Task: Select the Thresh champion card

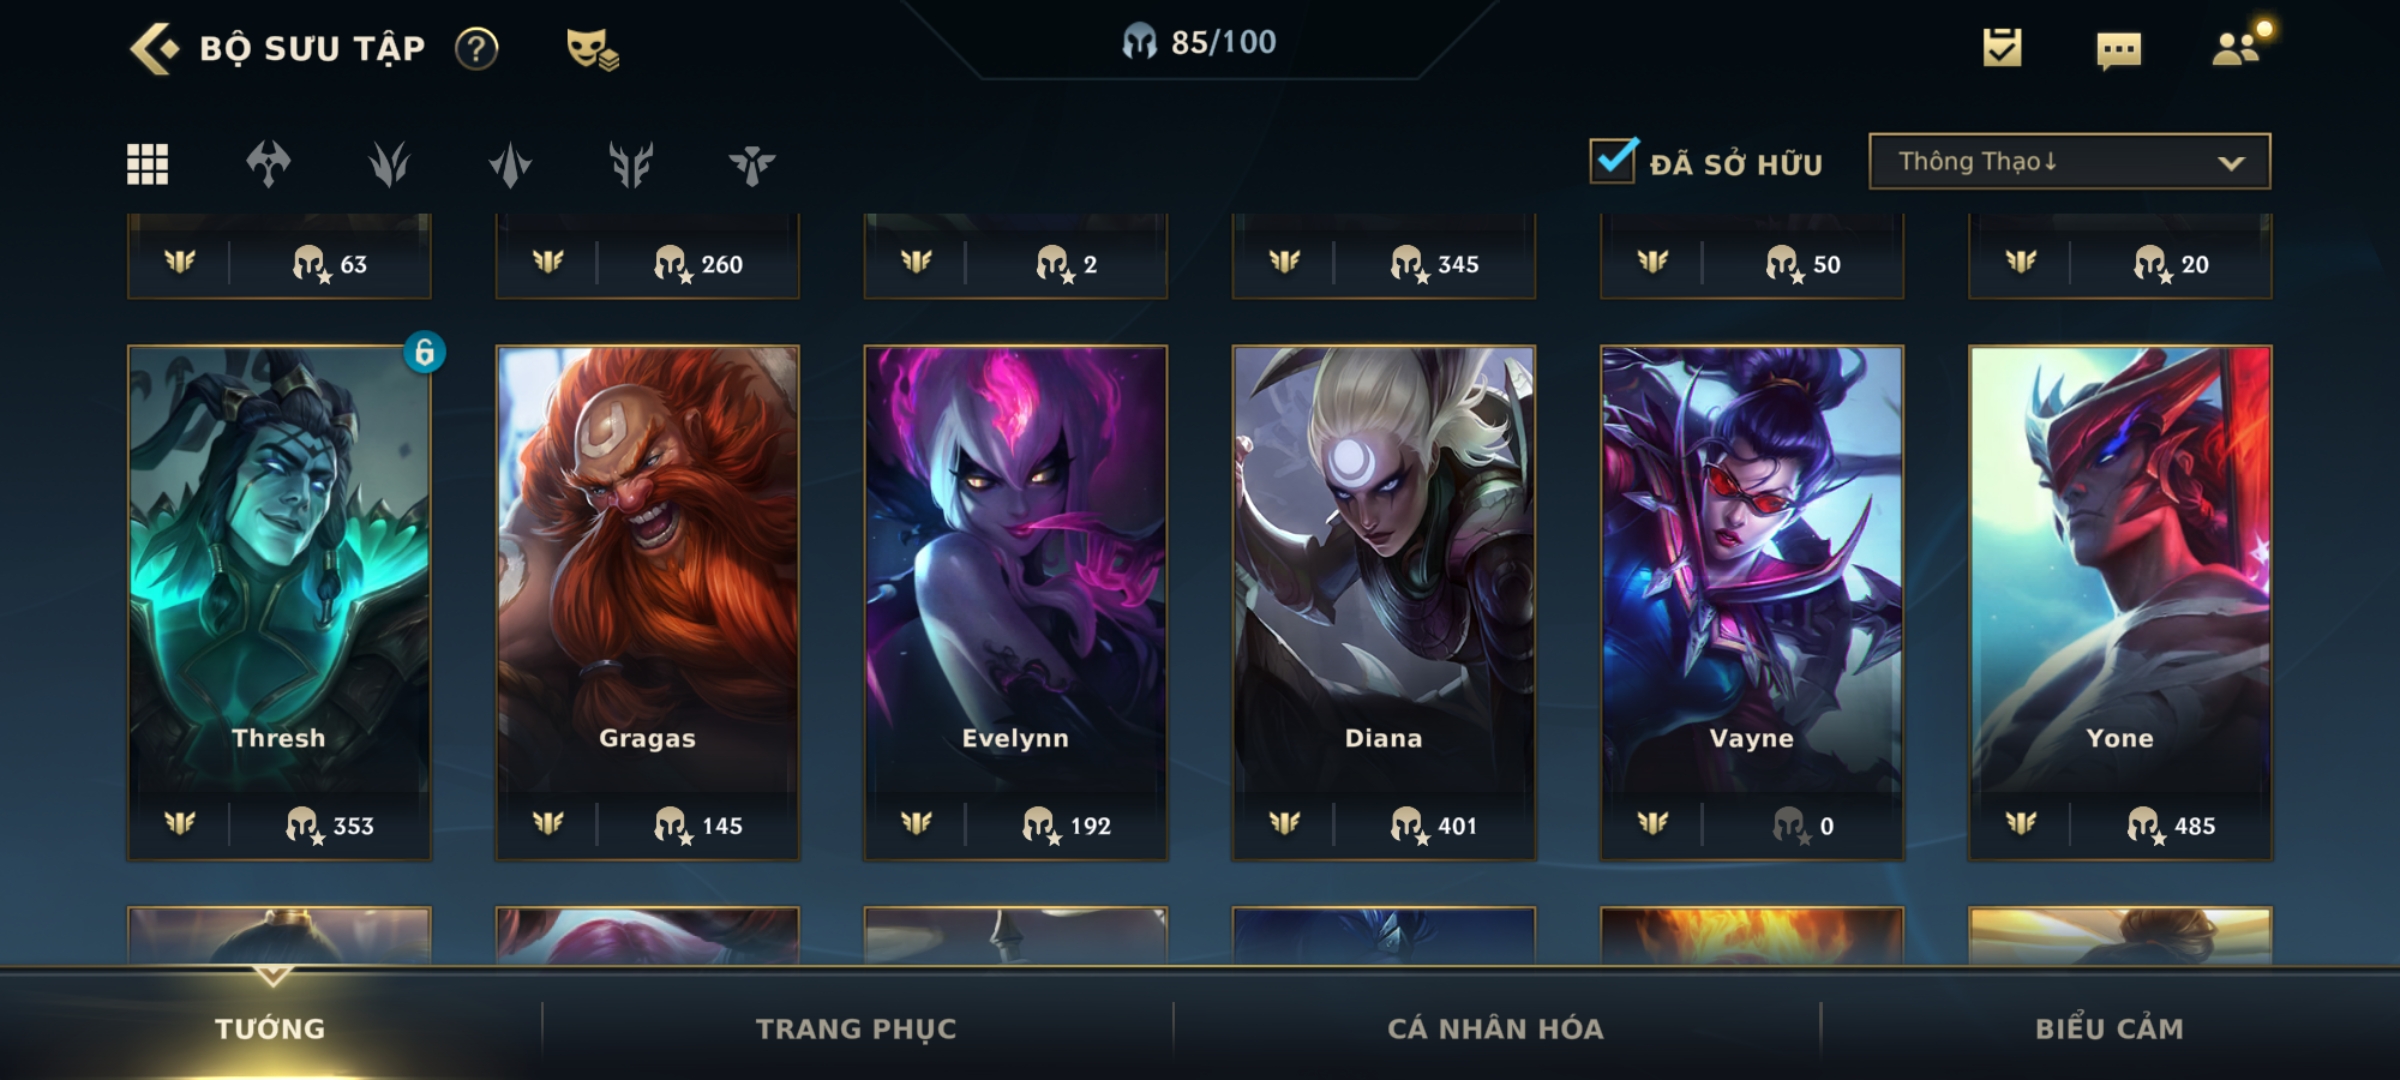Action: point(279,603)
